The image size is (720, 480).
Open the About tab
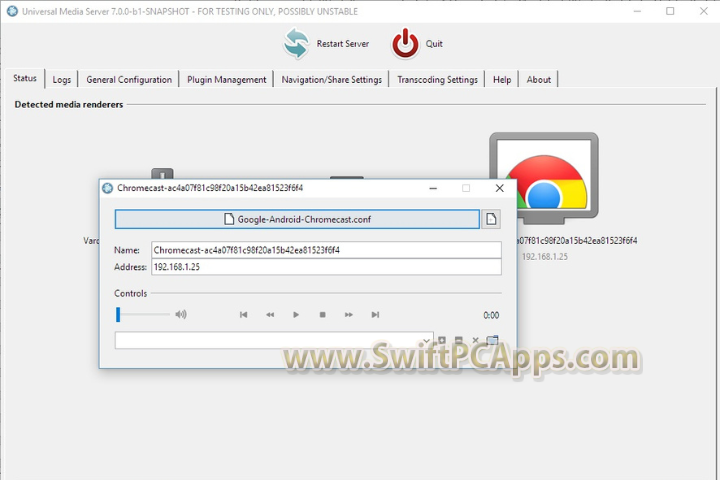tap(539, 79)
